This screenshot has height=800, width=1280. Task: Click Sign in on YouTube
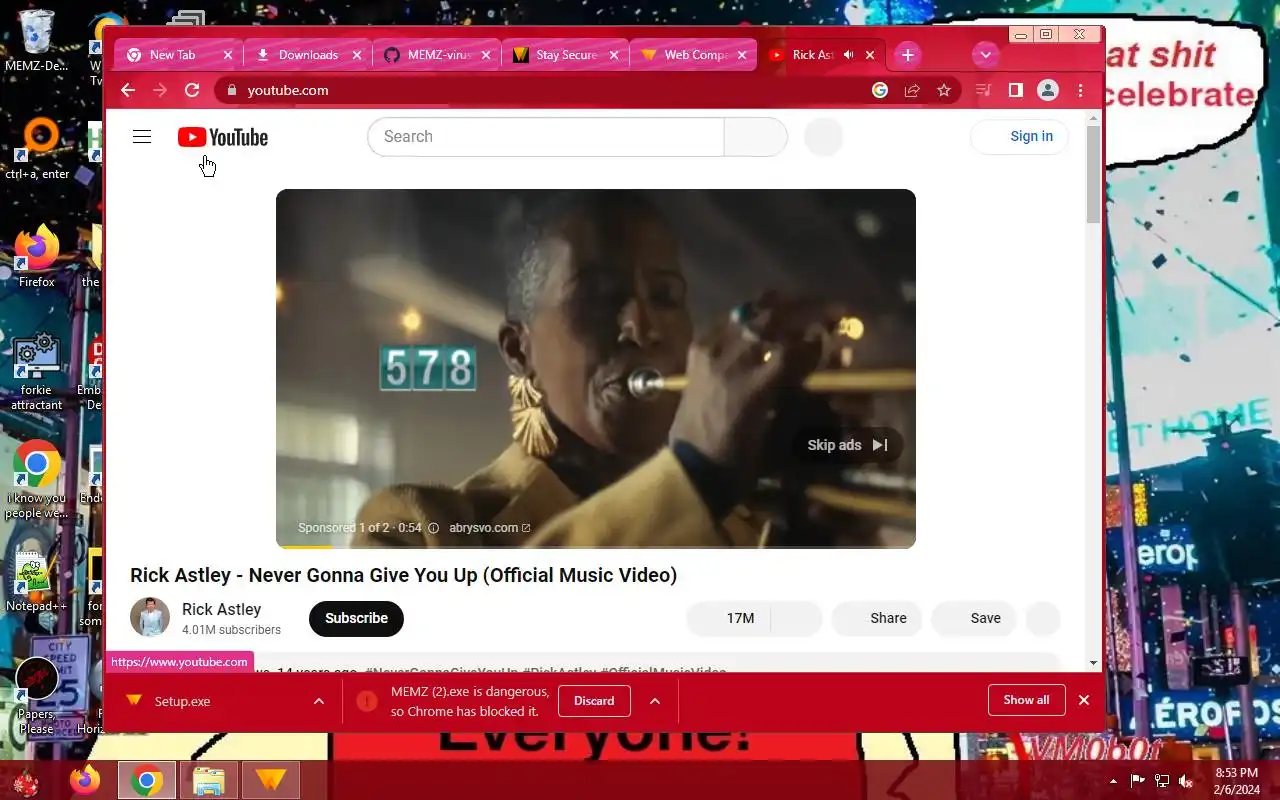tap(1020, 137)
